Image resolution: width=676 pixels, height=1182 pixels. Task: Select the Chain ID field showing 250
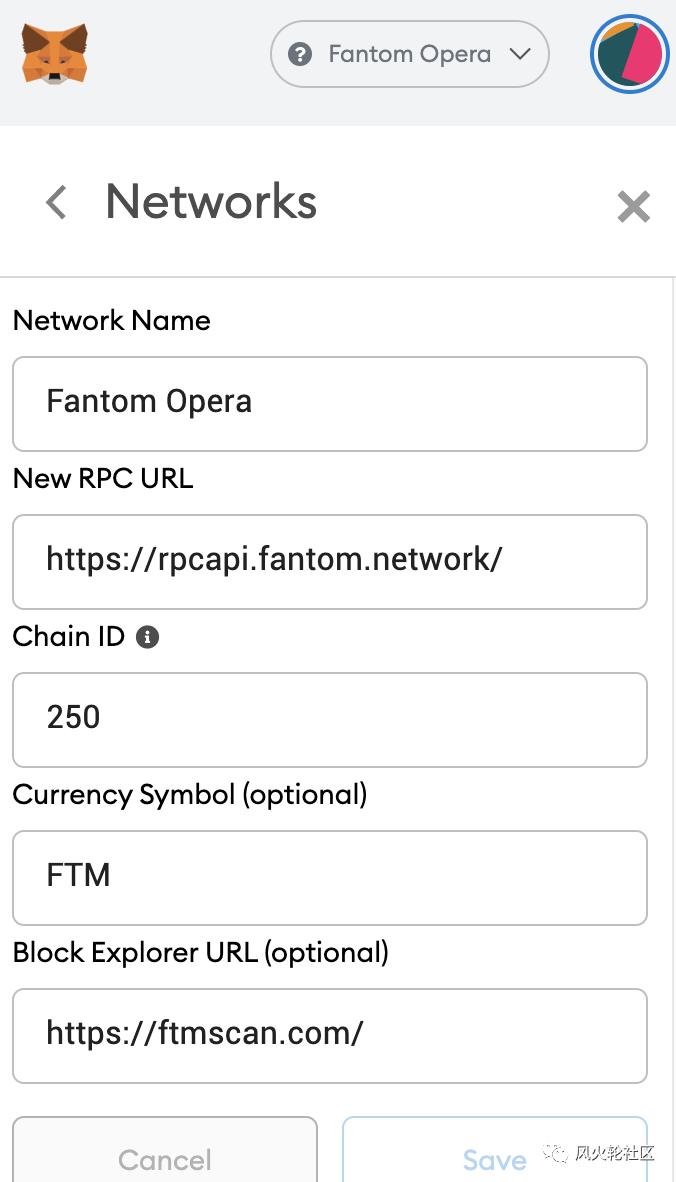(x=330, y=718)
